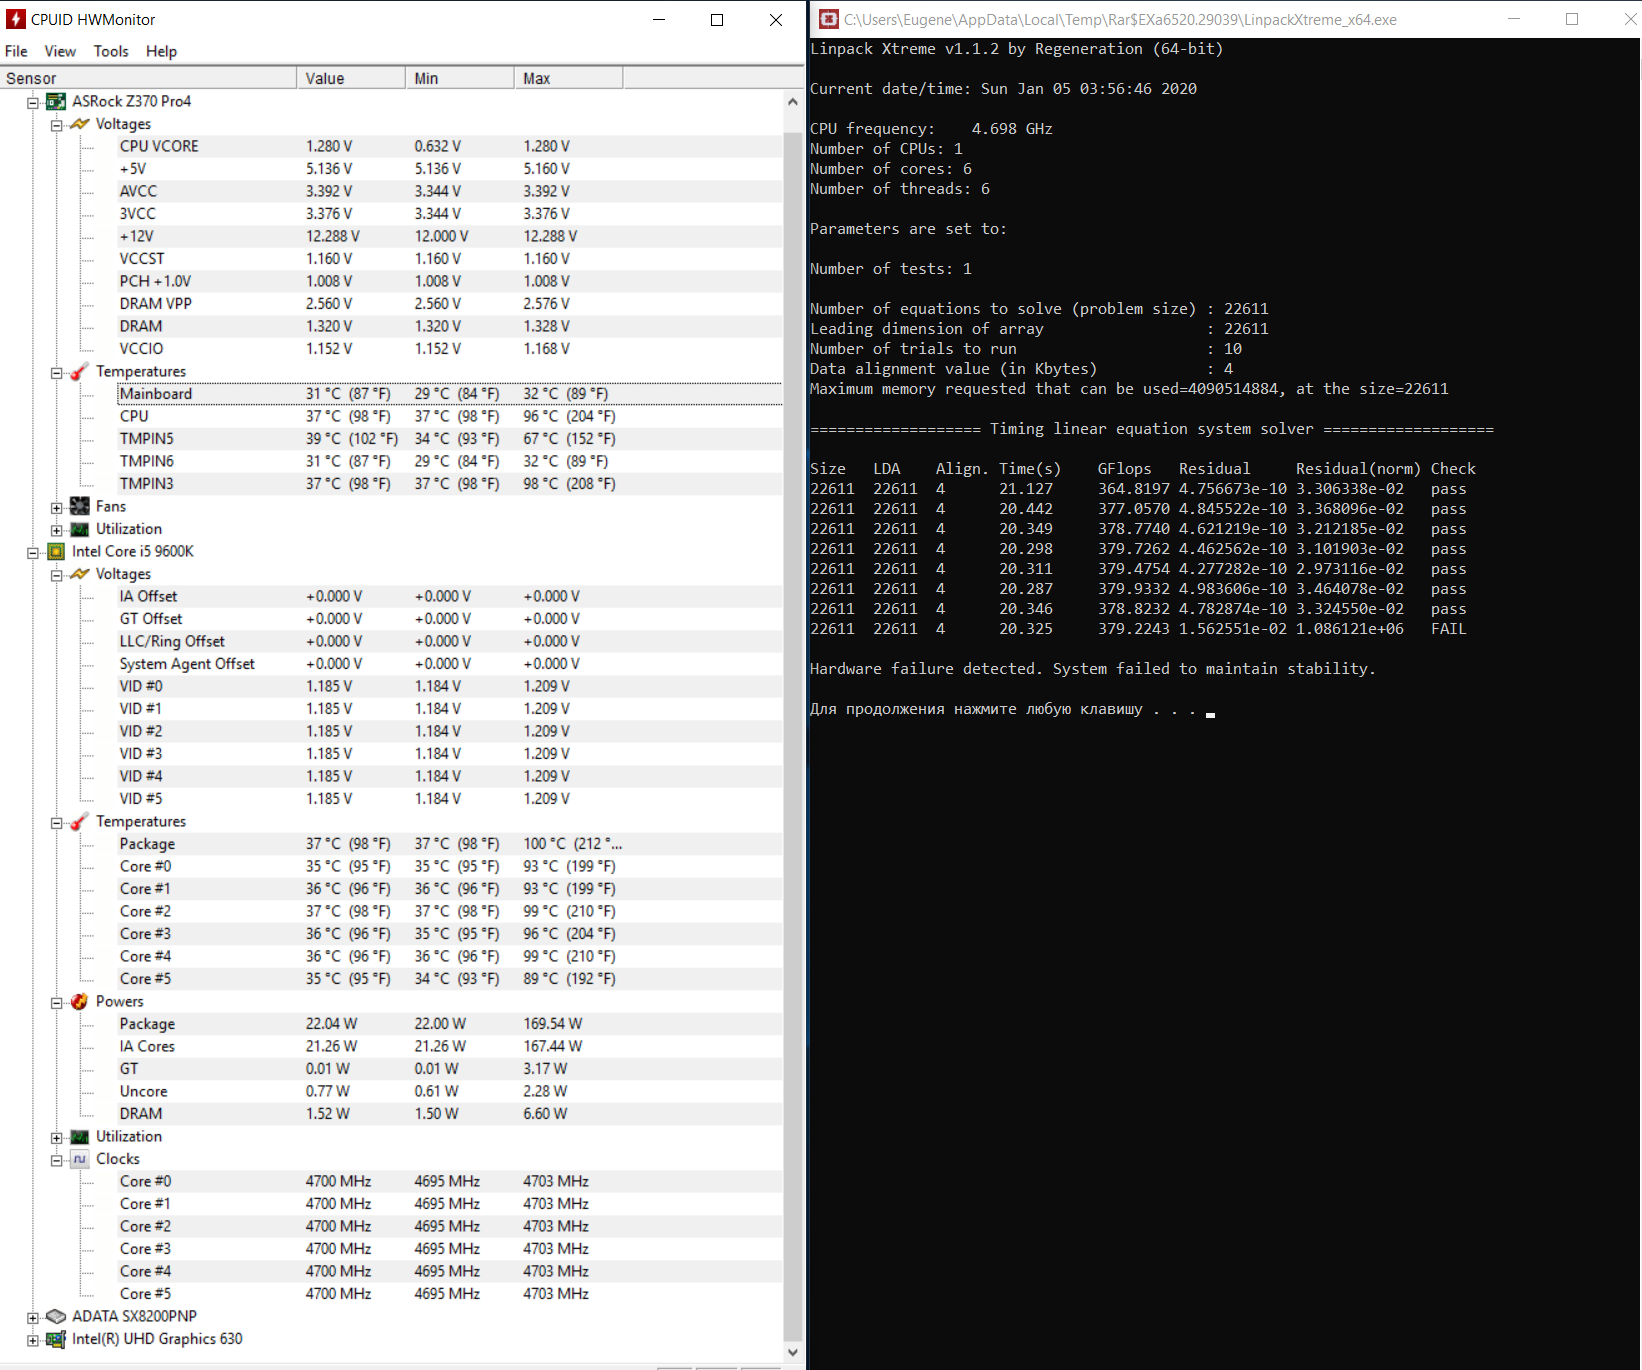Select the TMPIN3 temperature row
Screen dimensions: 1642x1370
click(450, 484)
